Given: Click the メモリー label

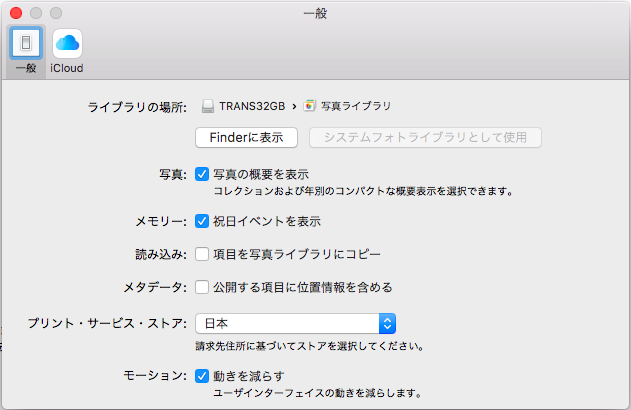Looking at the screenshot, I should click(x=161, y=221).
